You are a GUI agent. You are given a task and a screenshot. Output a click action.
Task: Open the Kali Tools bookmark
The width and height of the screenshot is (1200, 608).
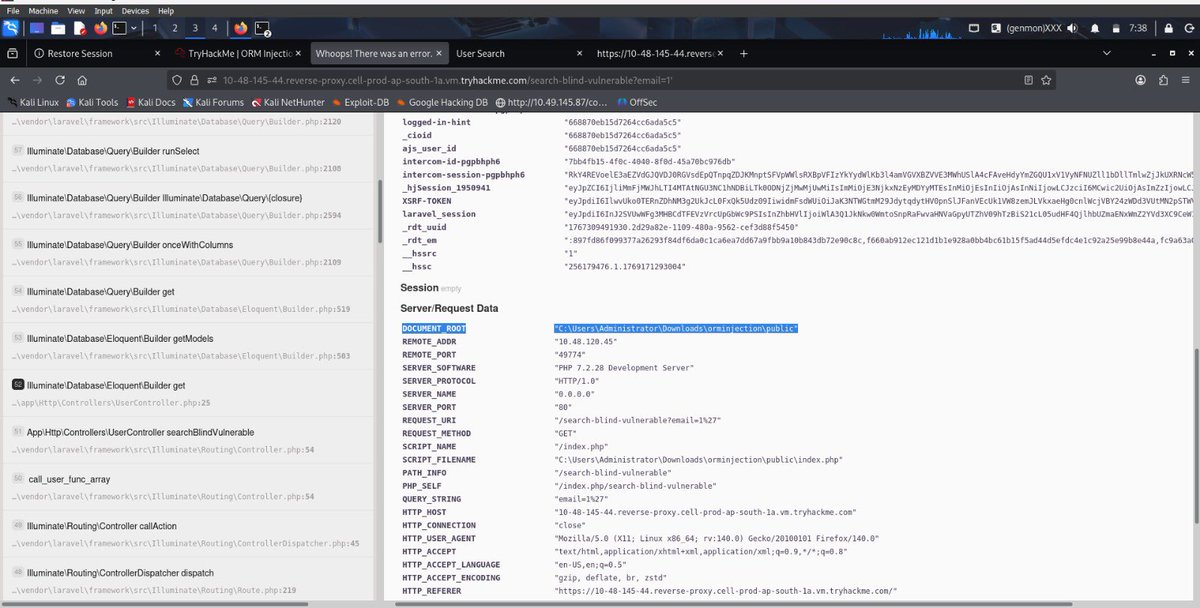point(92,102)
